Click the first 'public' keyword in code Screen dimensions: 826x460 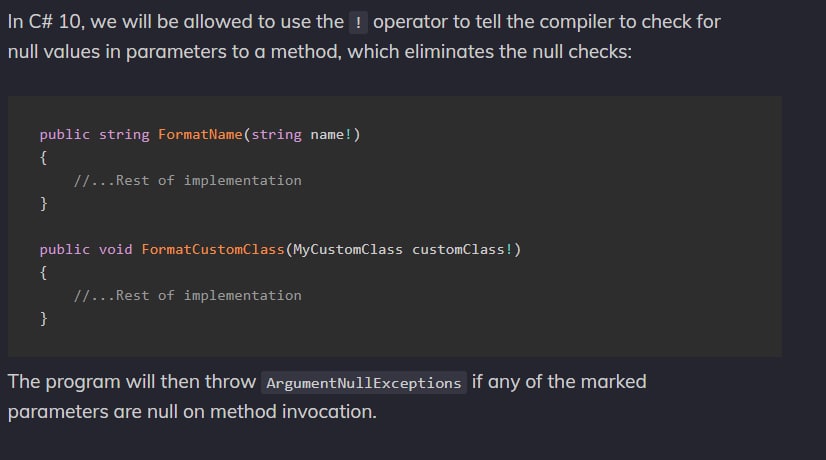click(65, 135)
